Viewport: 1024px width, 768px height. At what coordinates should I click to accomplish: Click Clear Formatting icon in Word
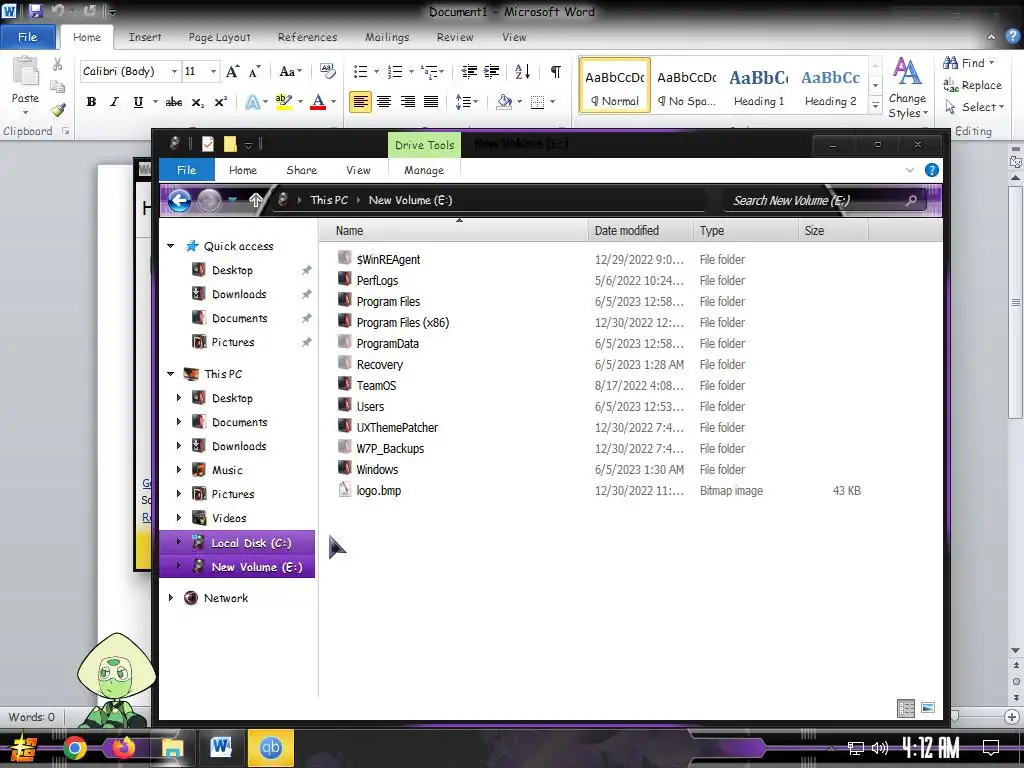(327, 71)
